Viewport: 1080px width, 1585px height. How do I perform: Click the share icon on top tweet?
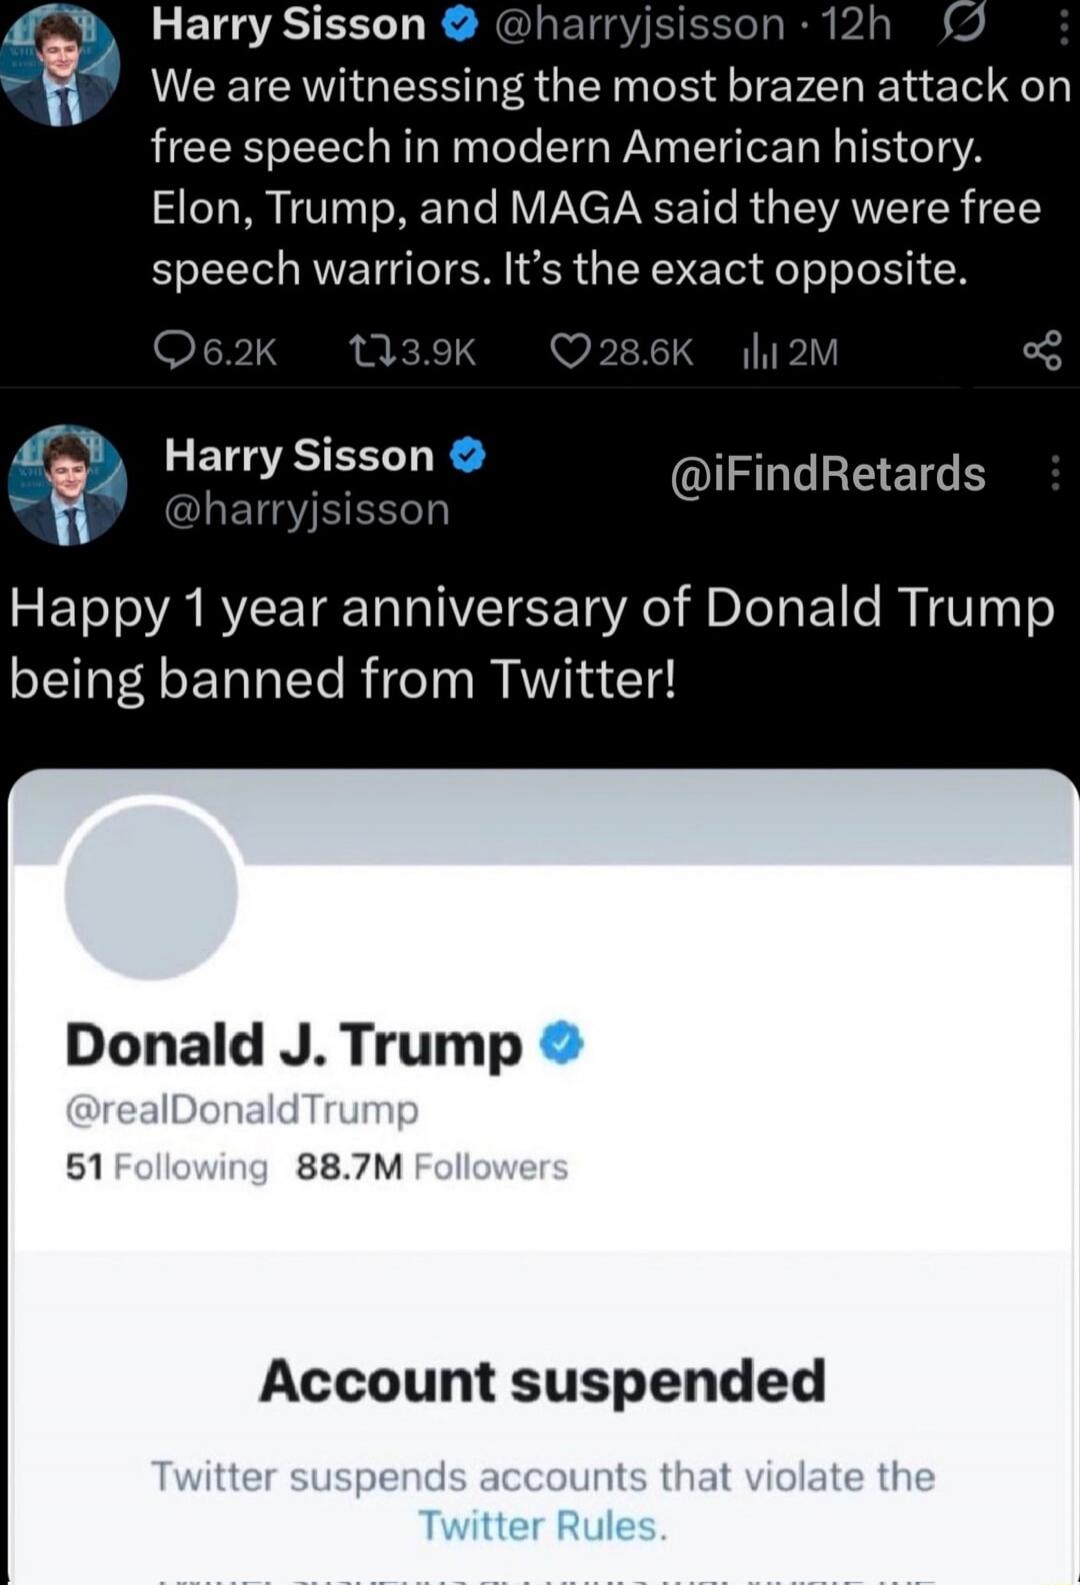point(1042,351)
